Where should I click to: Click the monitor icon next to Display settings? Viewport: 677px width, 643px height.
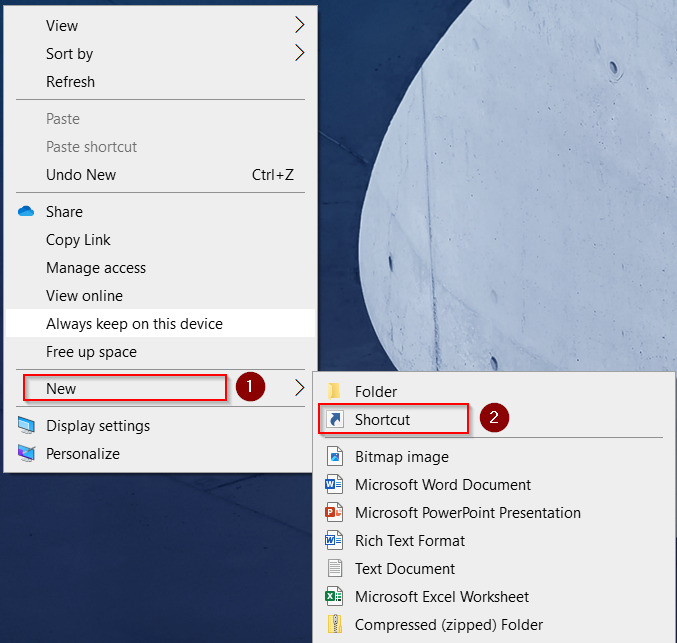click(x=26, y=425)
